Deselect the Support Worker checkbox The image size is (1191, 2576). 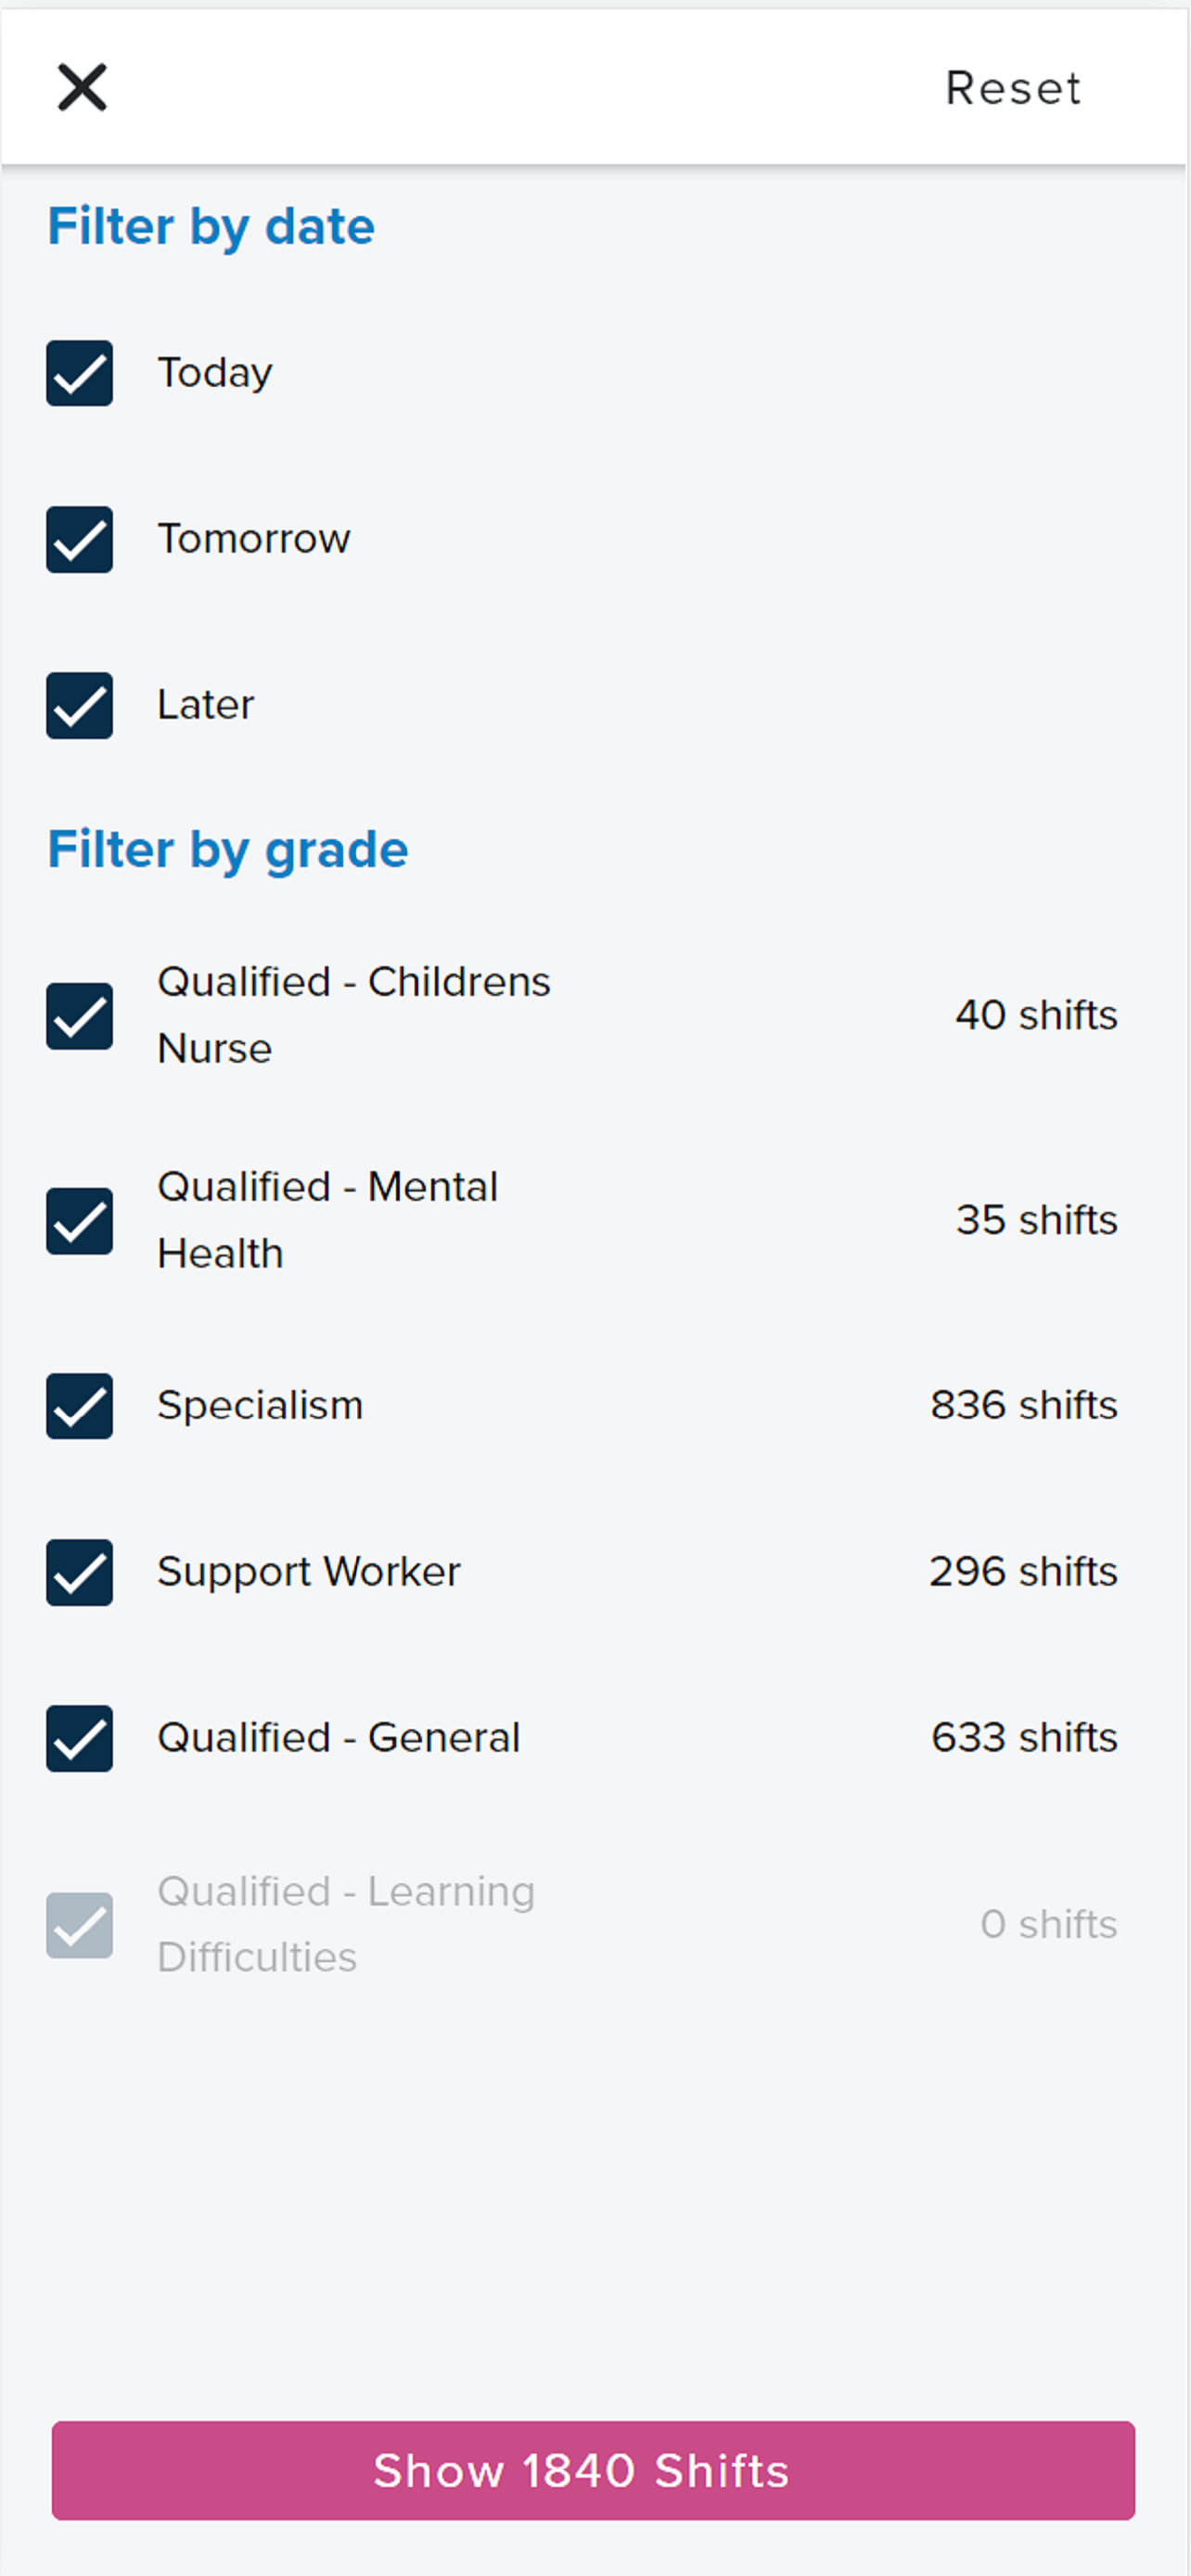pos(79,1572)
